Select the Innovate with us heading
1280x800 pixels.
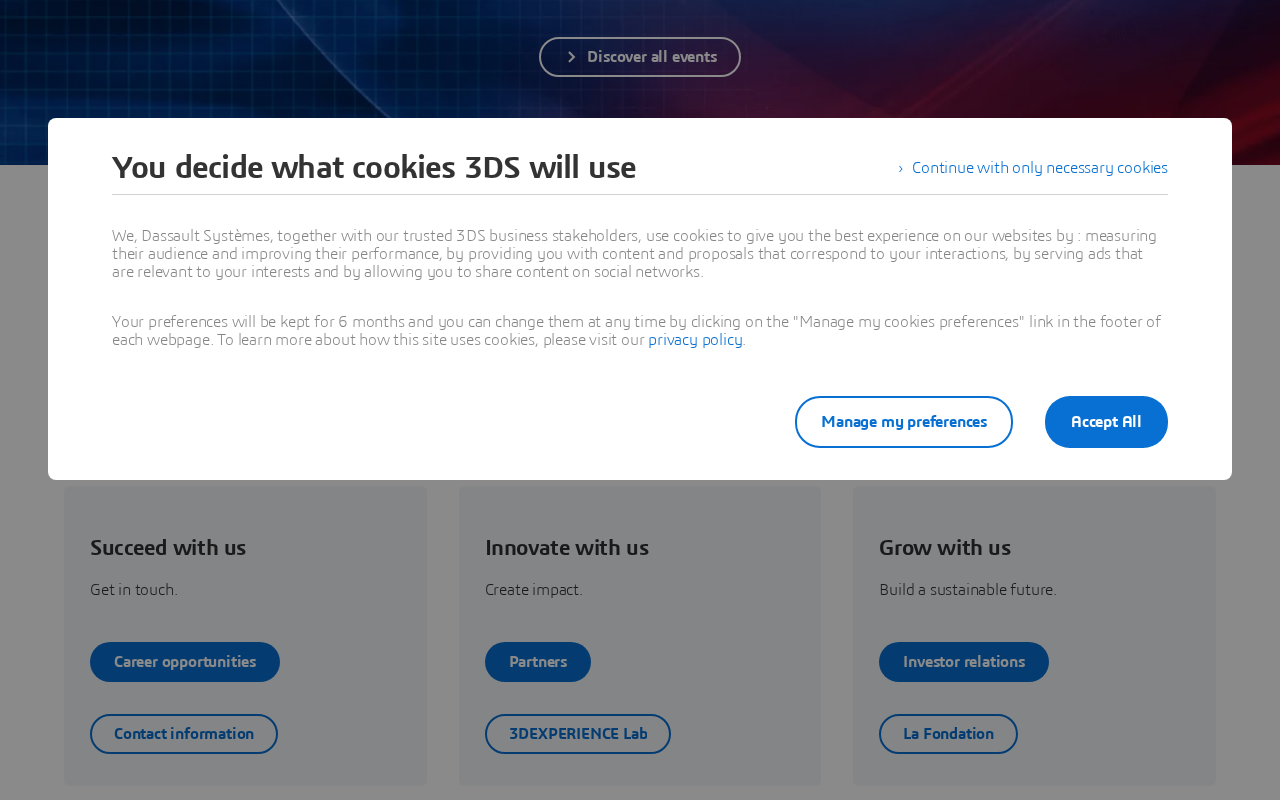567,548
